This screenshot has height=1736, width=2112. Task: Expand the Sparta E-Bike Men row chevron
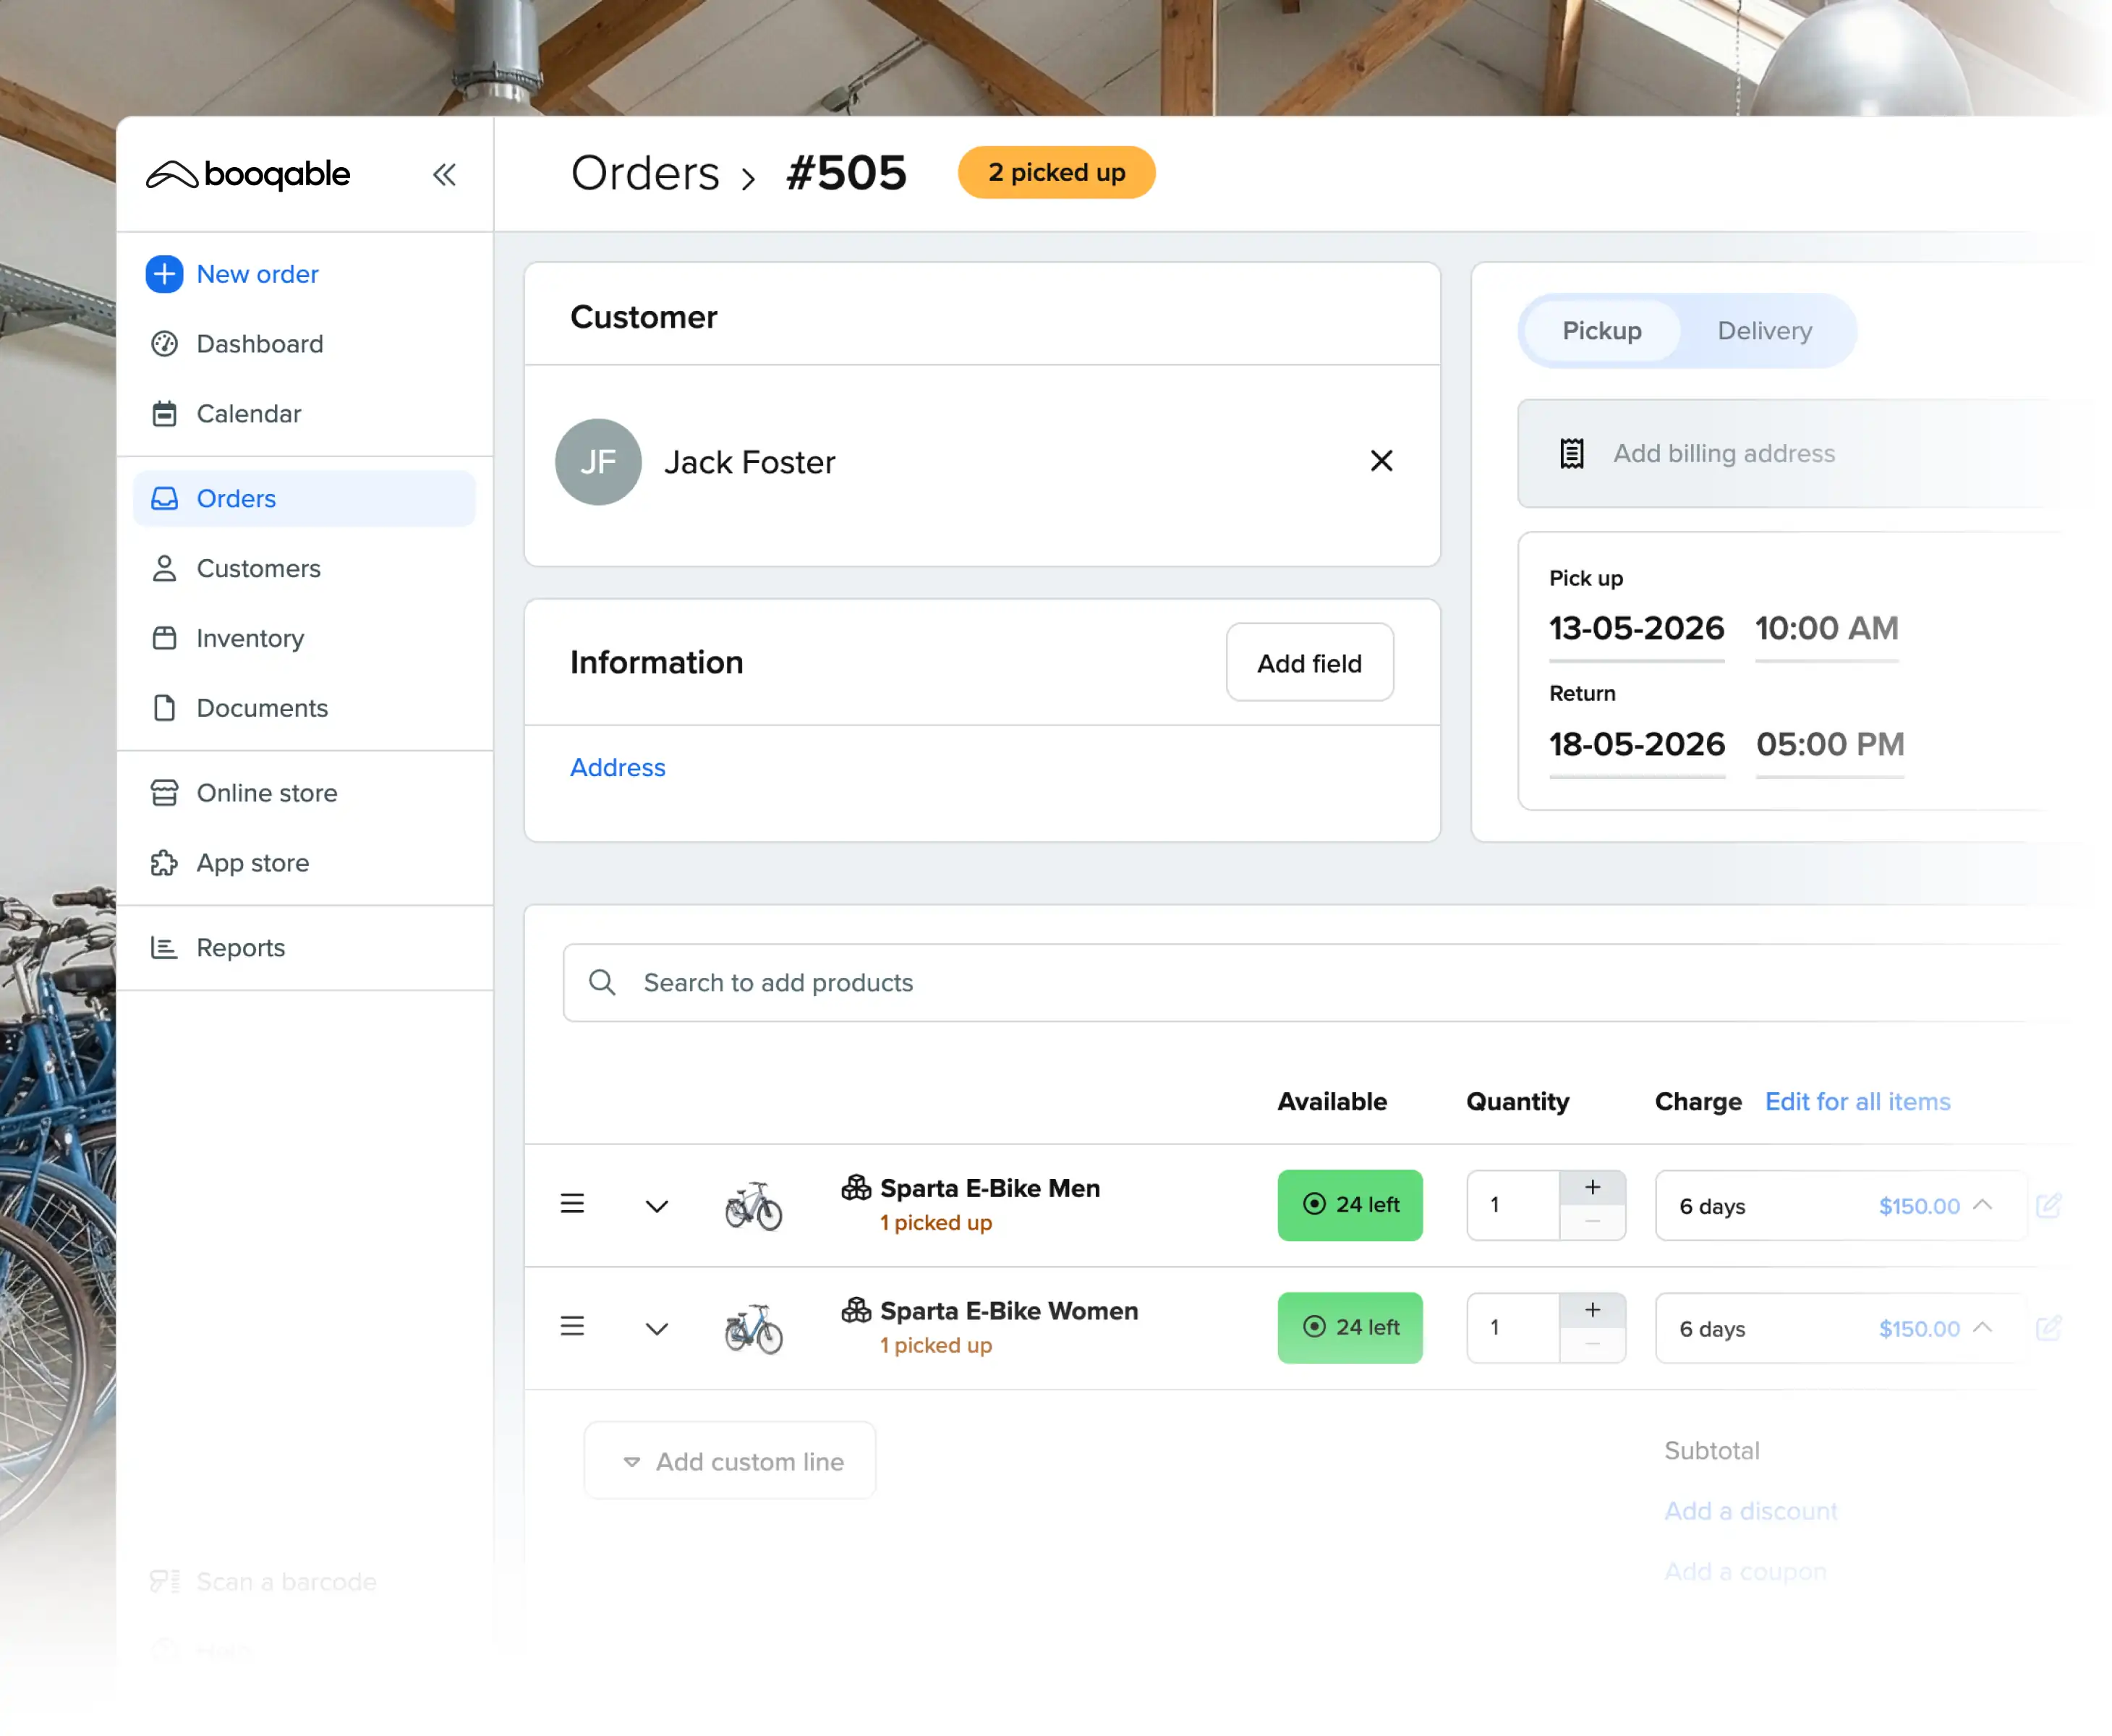tap(657, 1206)
